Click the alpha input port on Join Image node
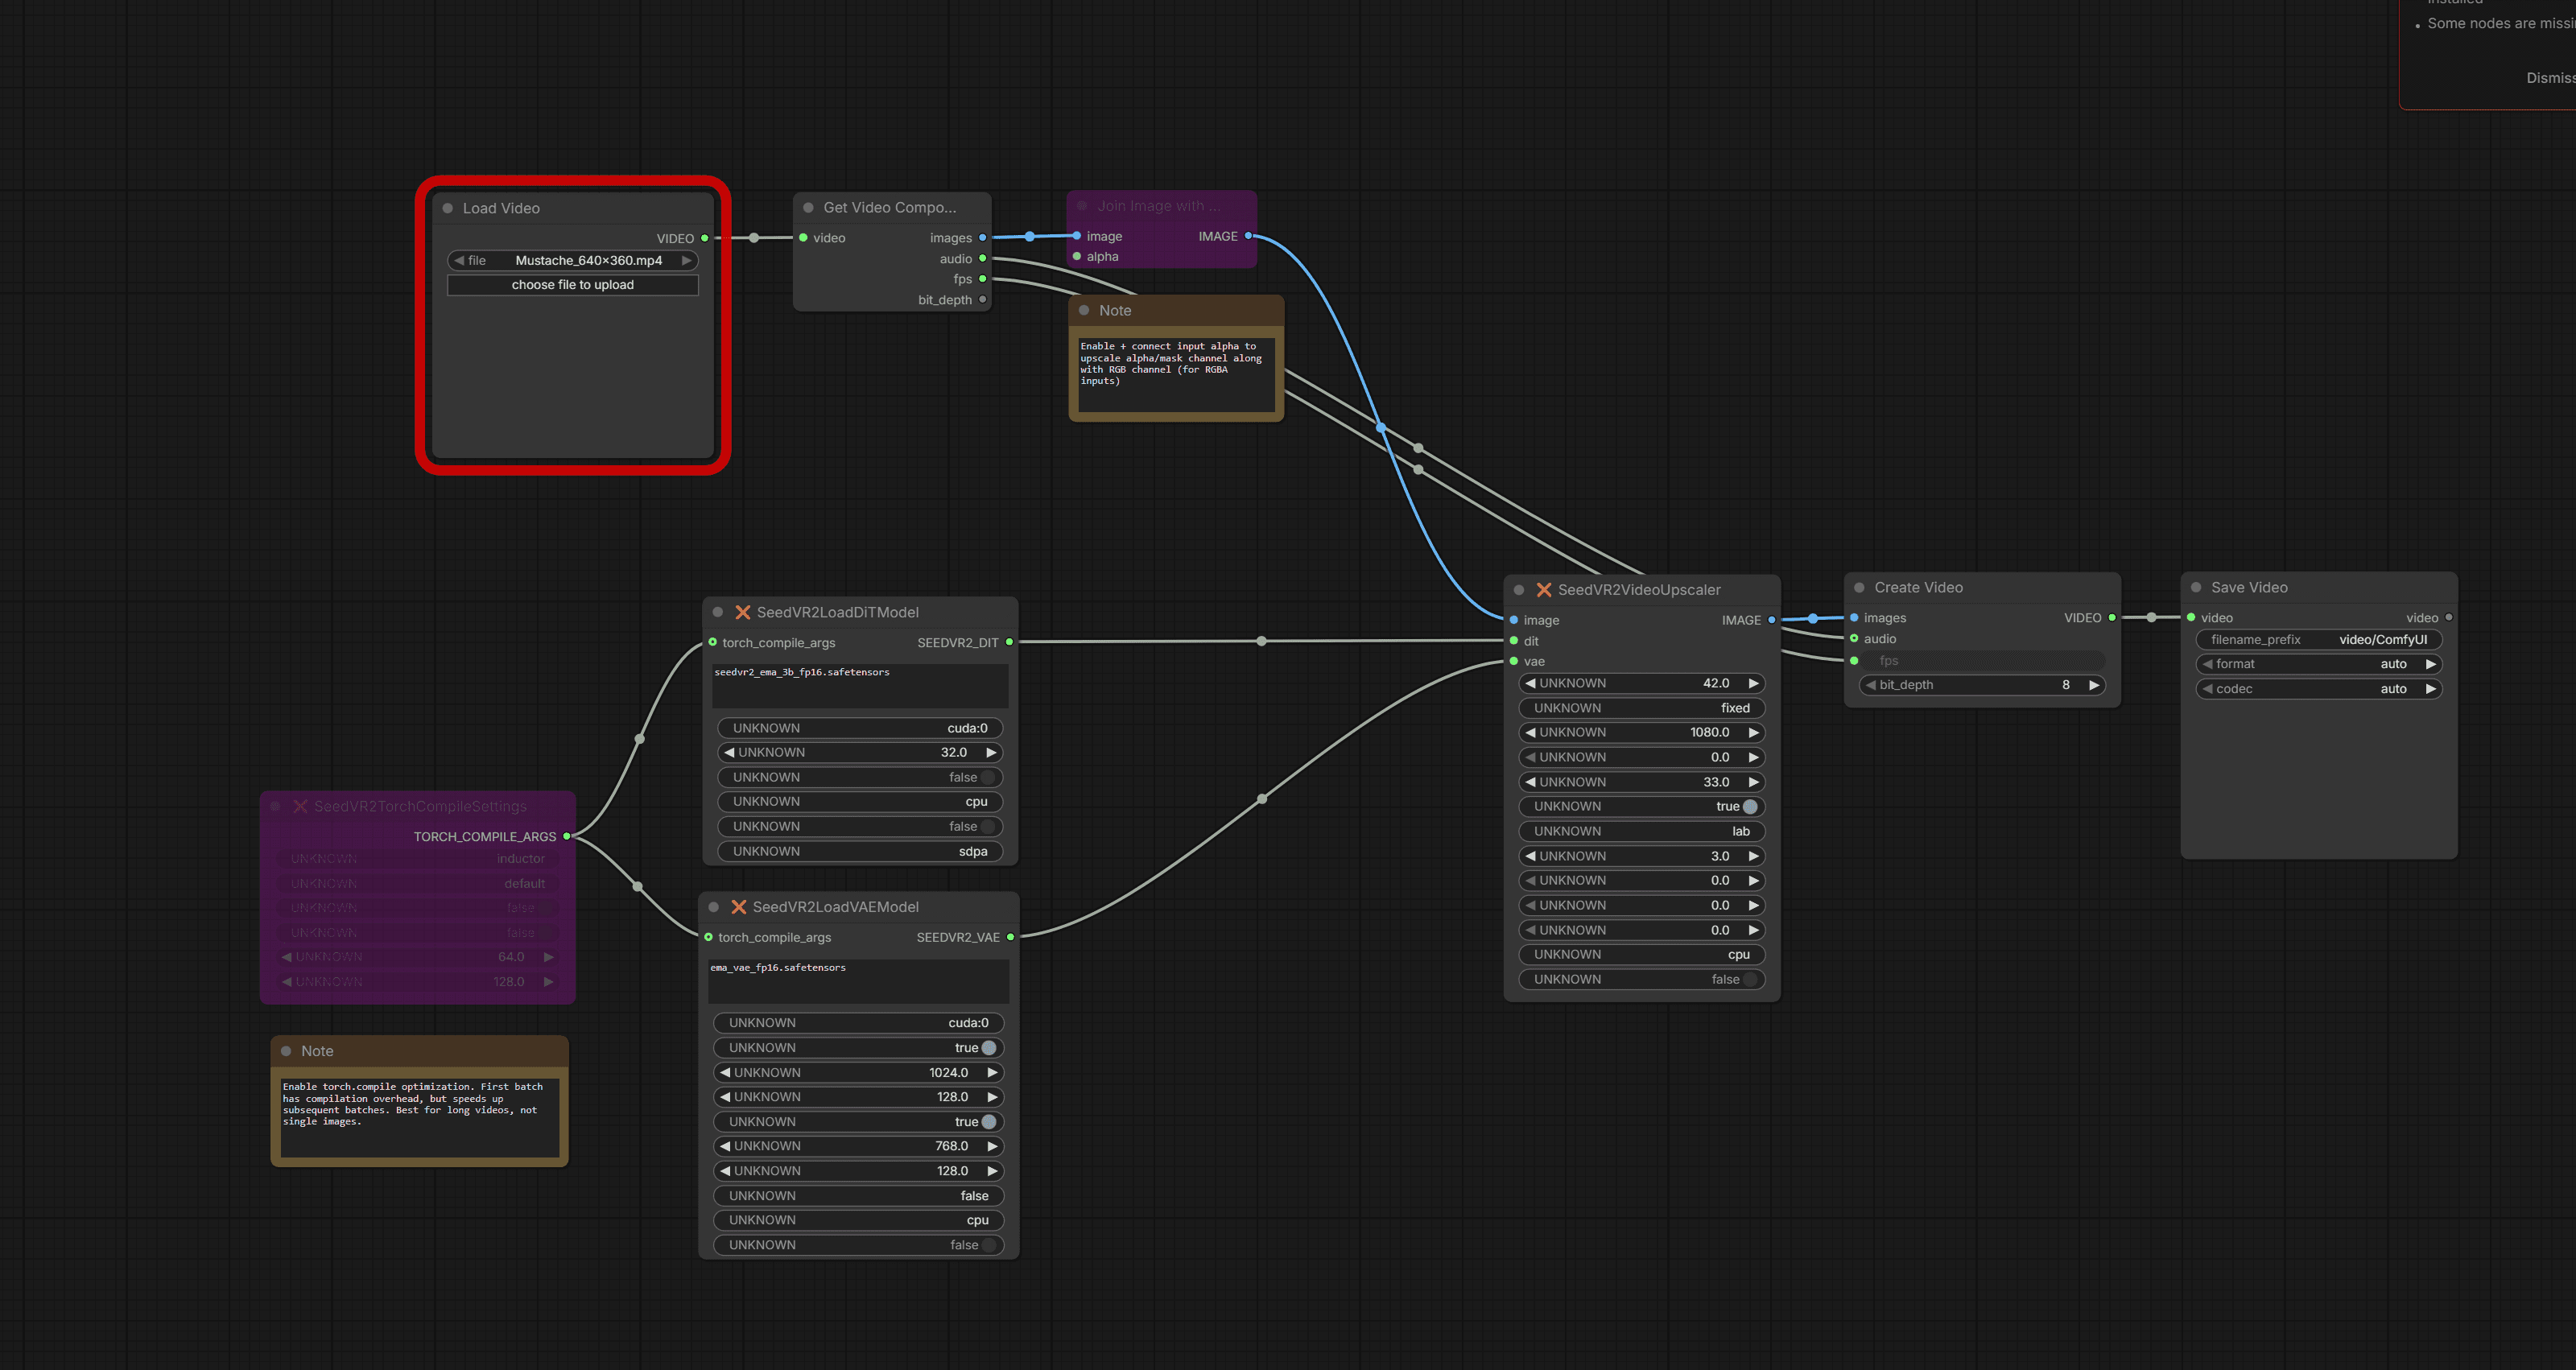Image resolution: width=2576 pixels, height=1370 pixels. point(1077,257)
